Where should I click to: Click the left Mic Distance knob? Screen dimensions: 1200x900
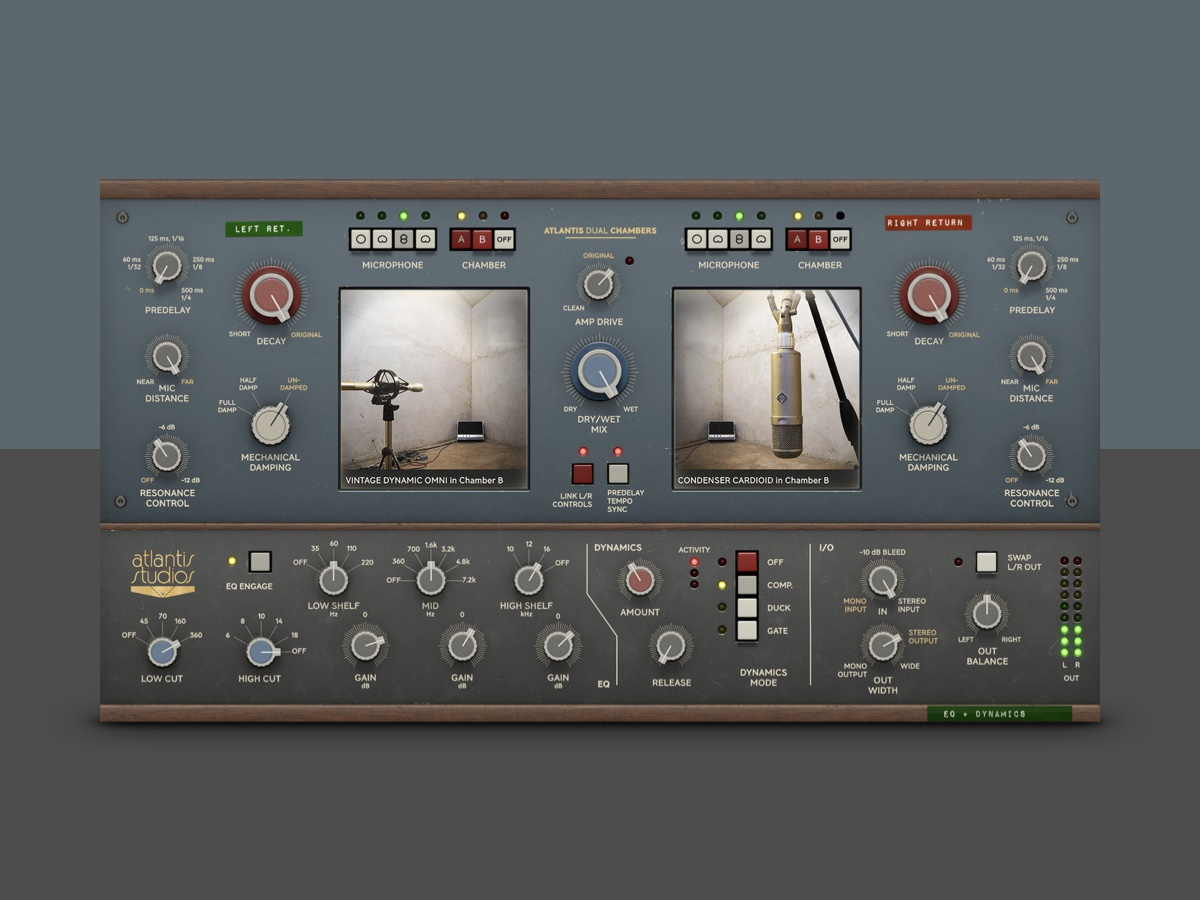(166, 356)
